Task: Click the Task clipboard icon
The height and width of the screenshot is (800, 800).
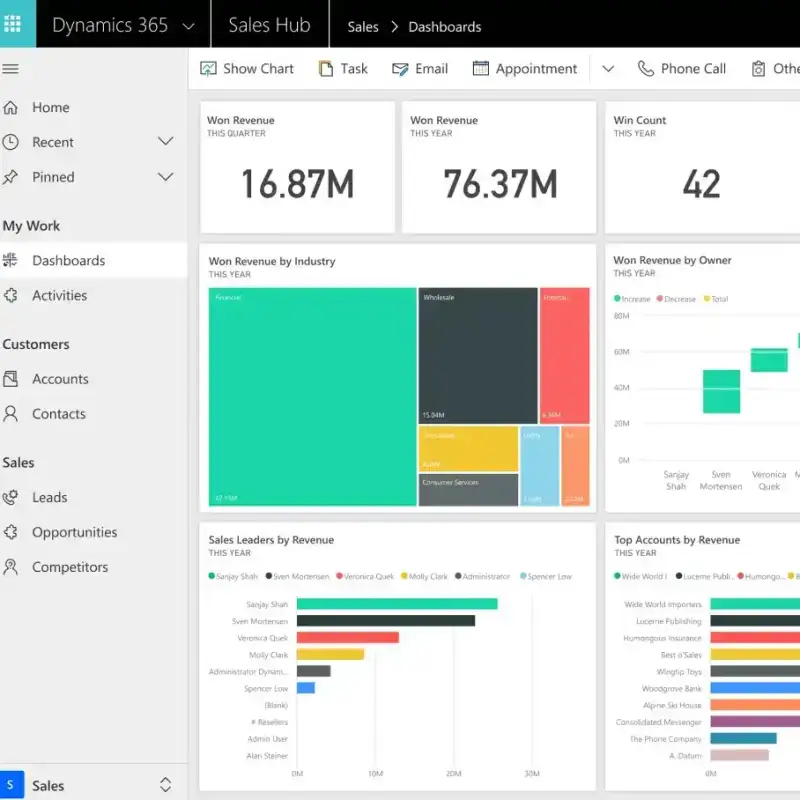Action: [x=326, y=69]
